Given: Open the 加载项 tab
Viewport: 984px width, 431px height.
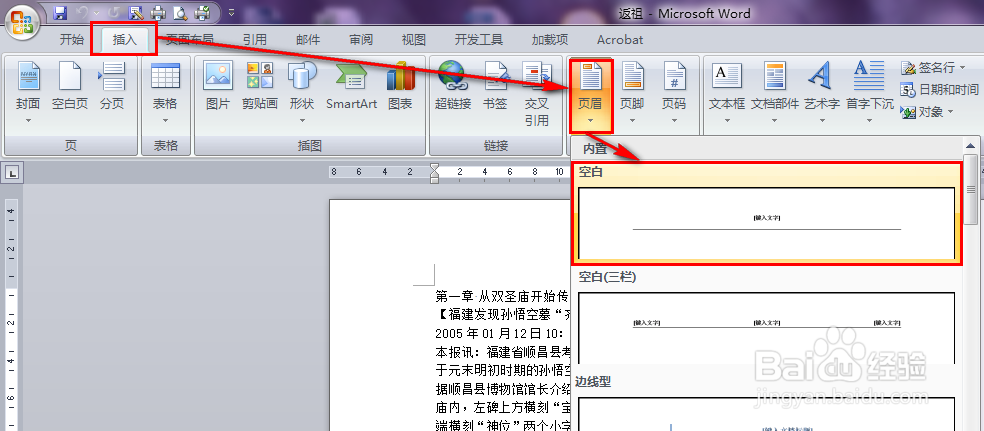Looking at the screenshot, I should coord(550,40).
